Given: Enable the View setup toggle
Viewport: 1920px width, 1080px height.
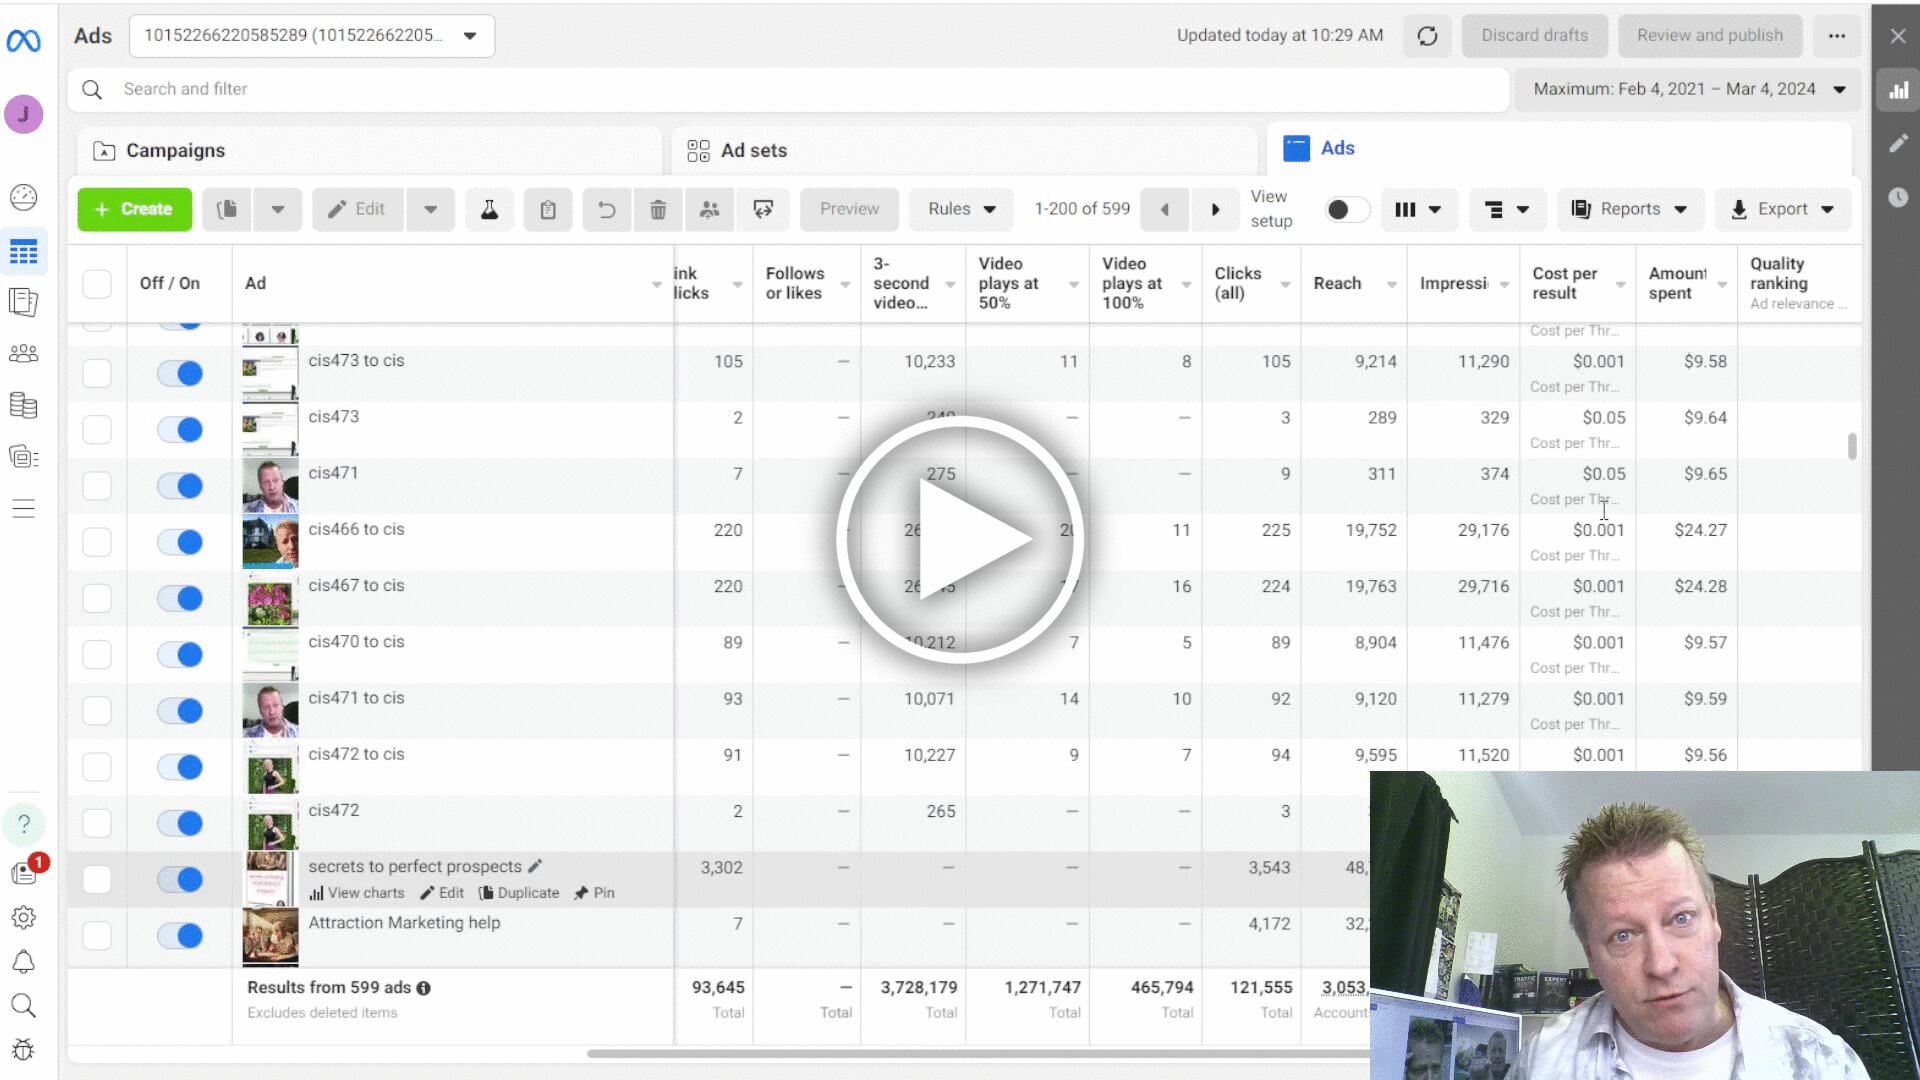Looking at the screenshot, I should click(1346, 209).
